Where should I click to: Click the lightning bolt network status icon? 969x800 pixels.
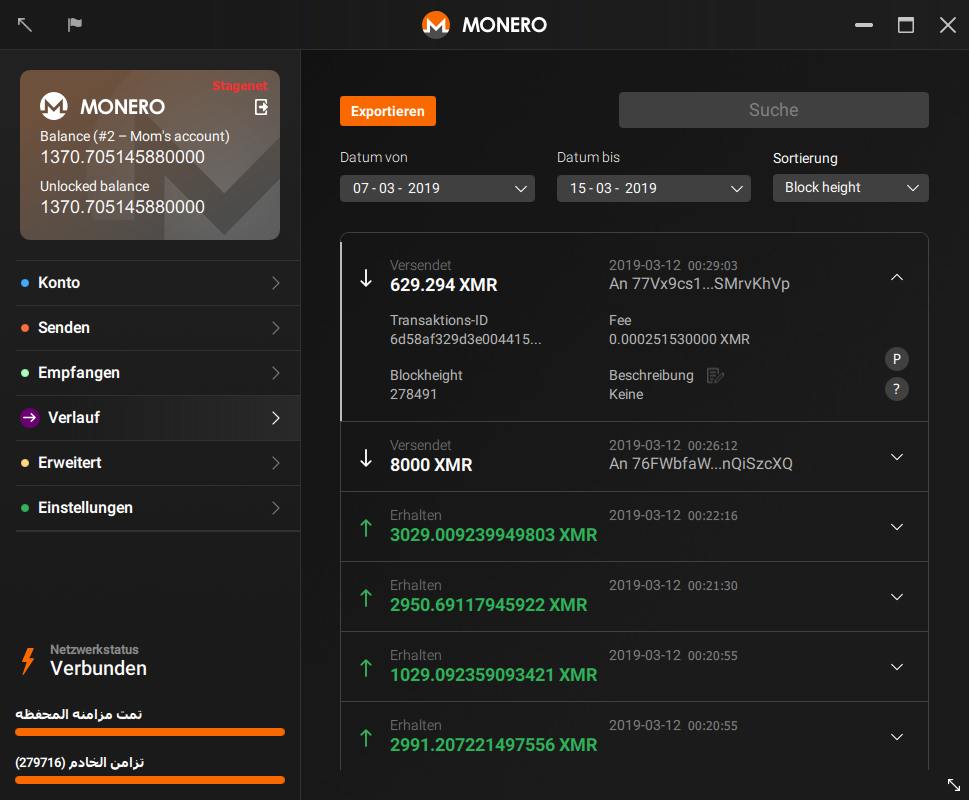point(28,660)
